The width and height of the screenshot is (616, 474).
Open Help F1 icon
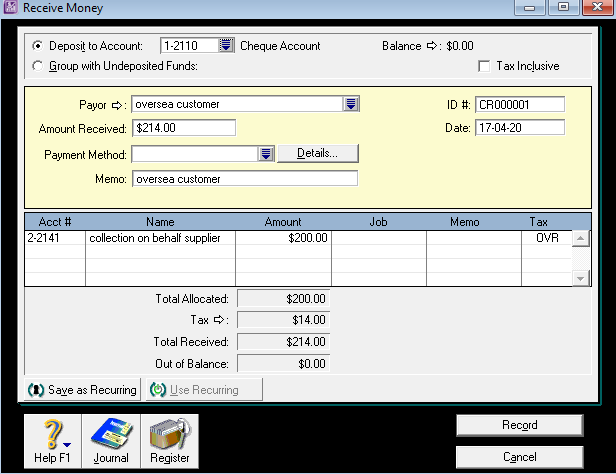53,441
